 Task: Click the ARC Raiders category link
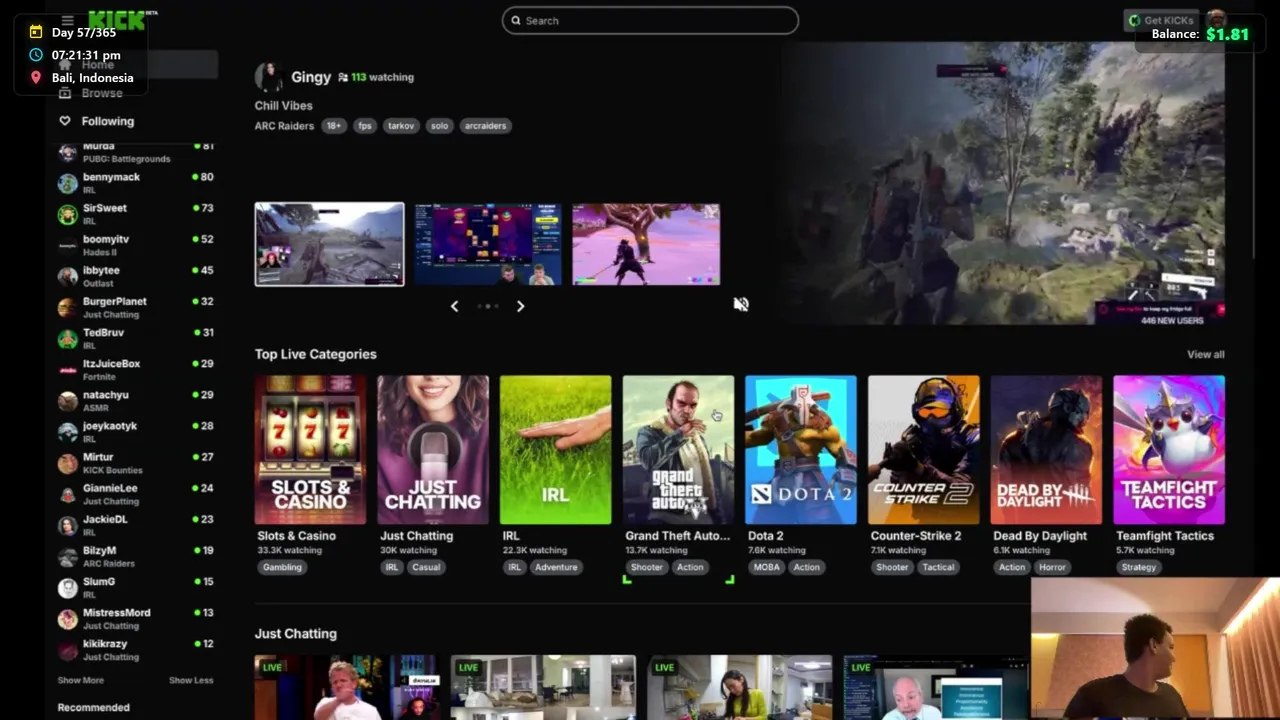click(284, 126)
